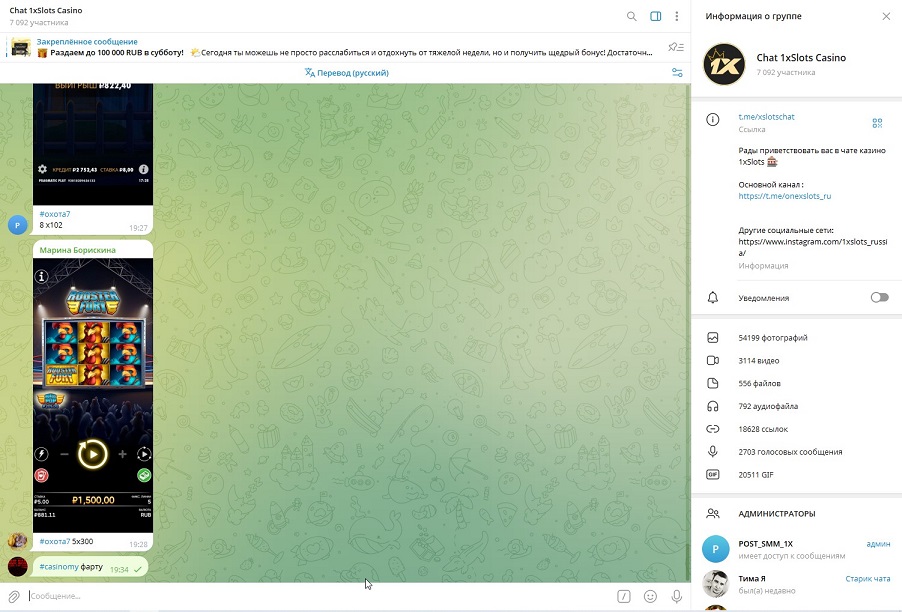Click the group info circle icon
902x612 pixels.
pos(713,120)
